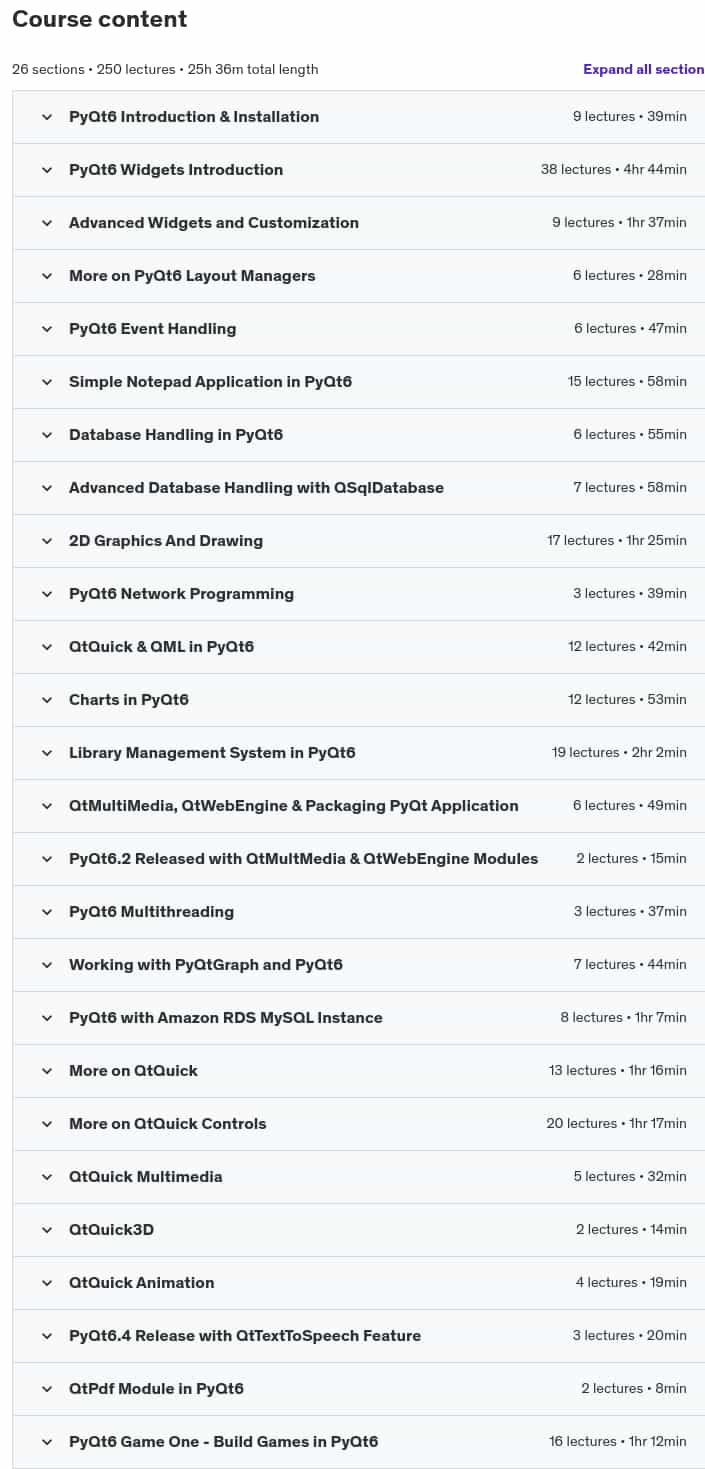Select the QtQuick3D title

pyautogui.click(x=112, y=1230)
